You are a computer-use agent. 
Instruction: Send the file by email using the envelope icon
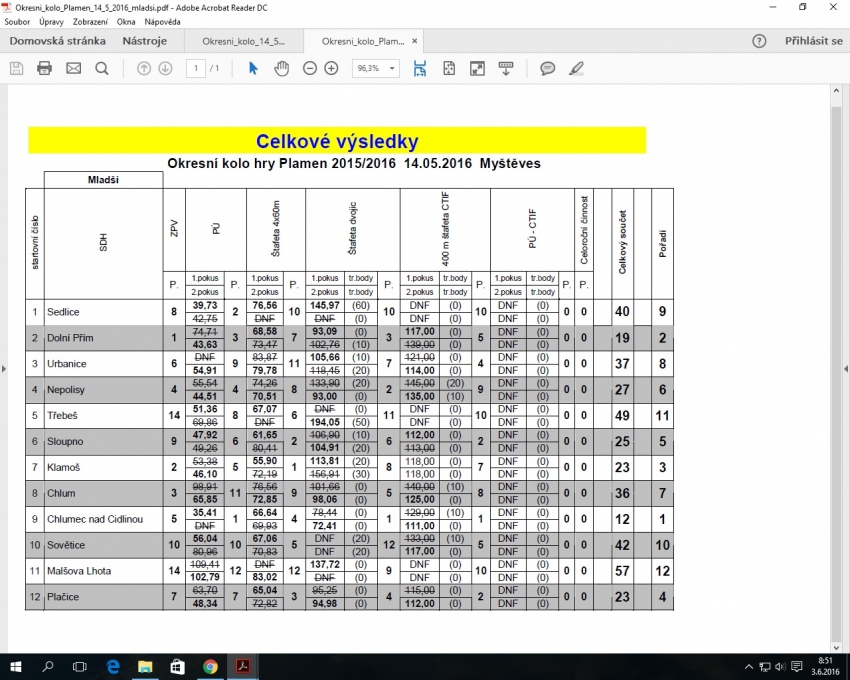pyautogui.click(x=73, y=68)
